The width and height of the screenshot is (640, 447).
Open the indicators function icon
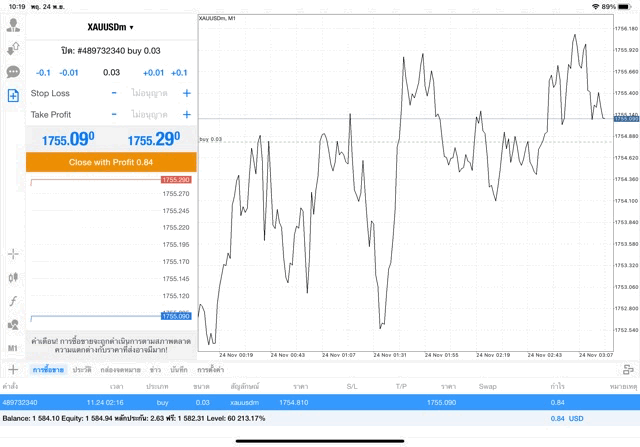(13, 301)
